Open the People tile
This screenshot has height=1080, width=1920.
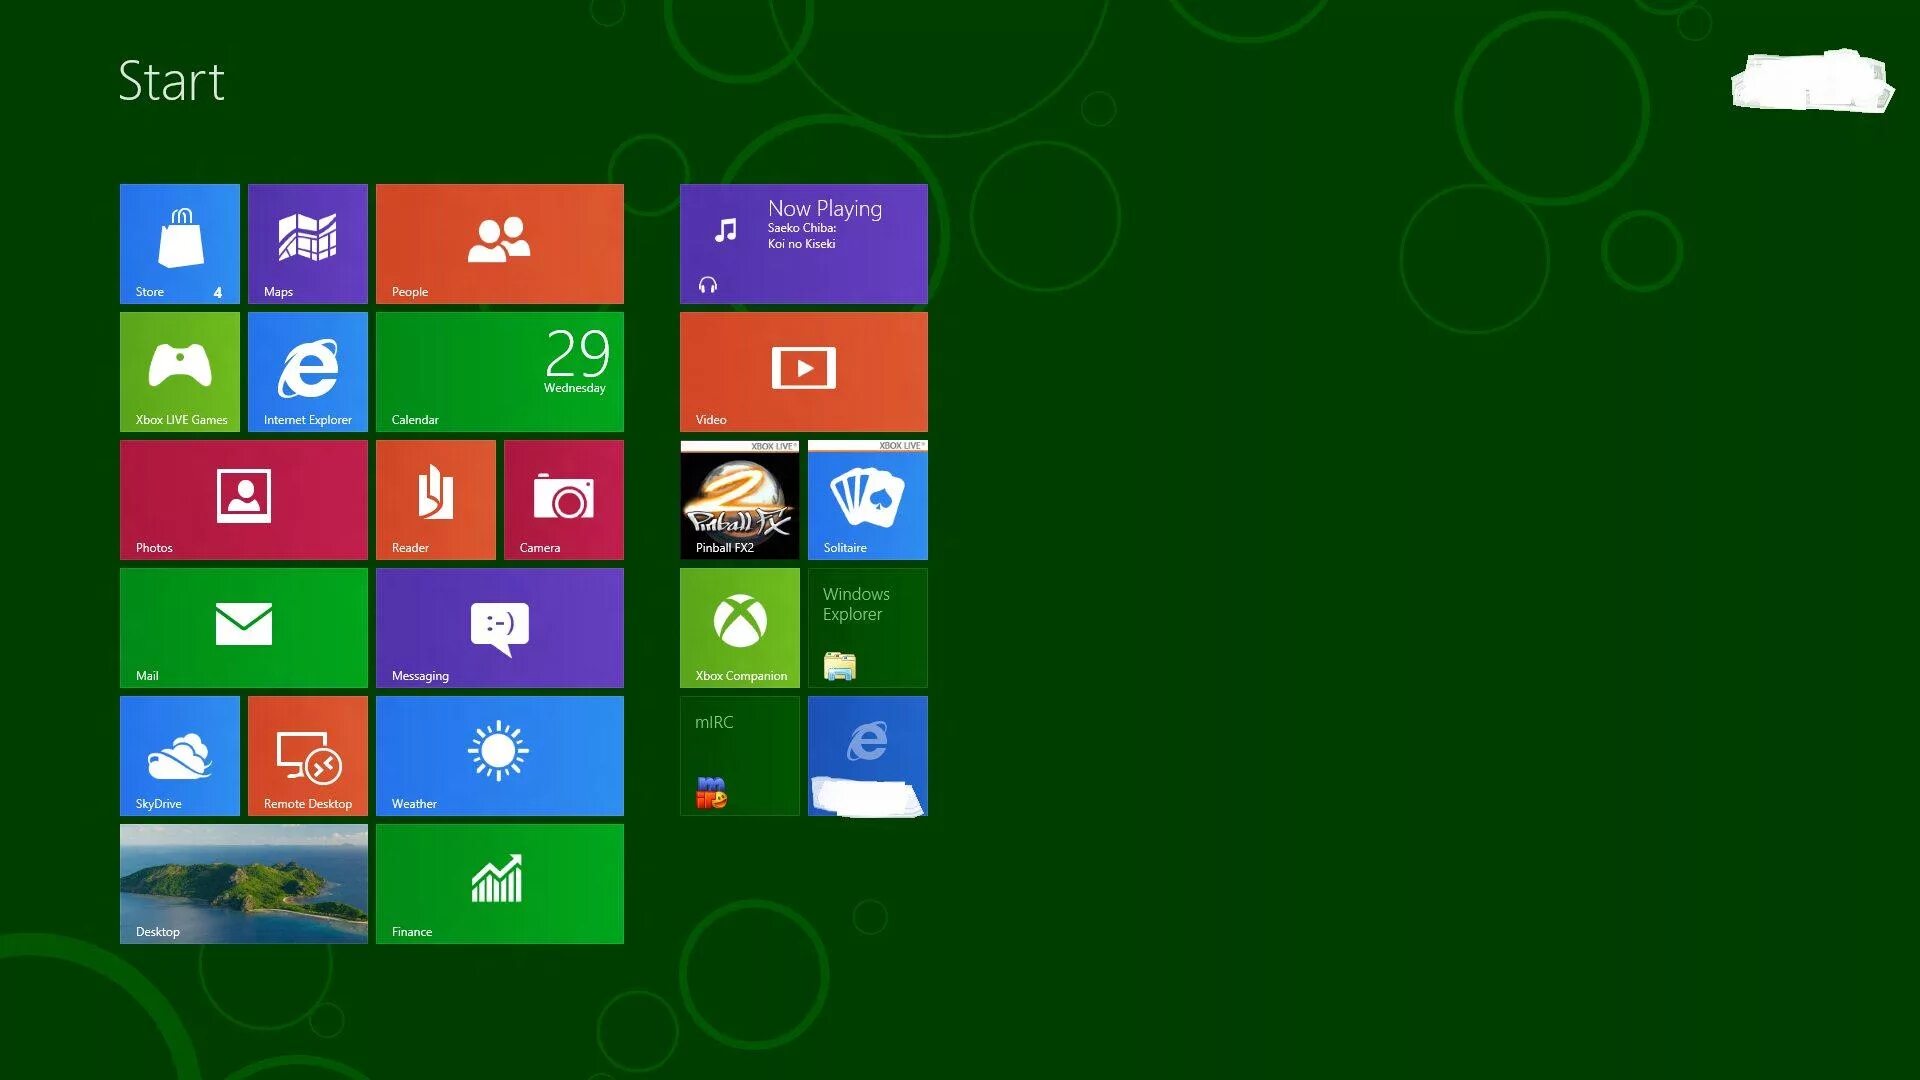point(500,243)
